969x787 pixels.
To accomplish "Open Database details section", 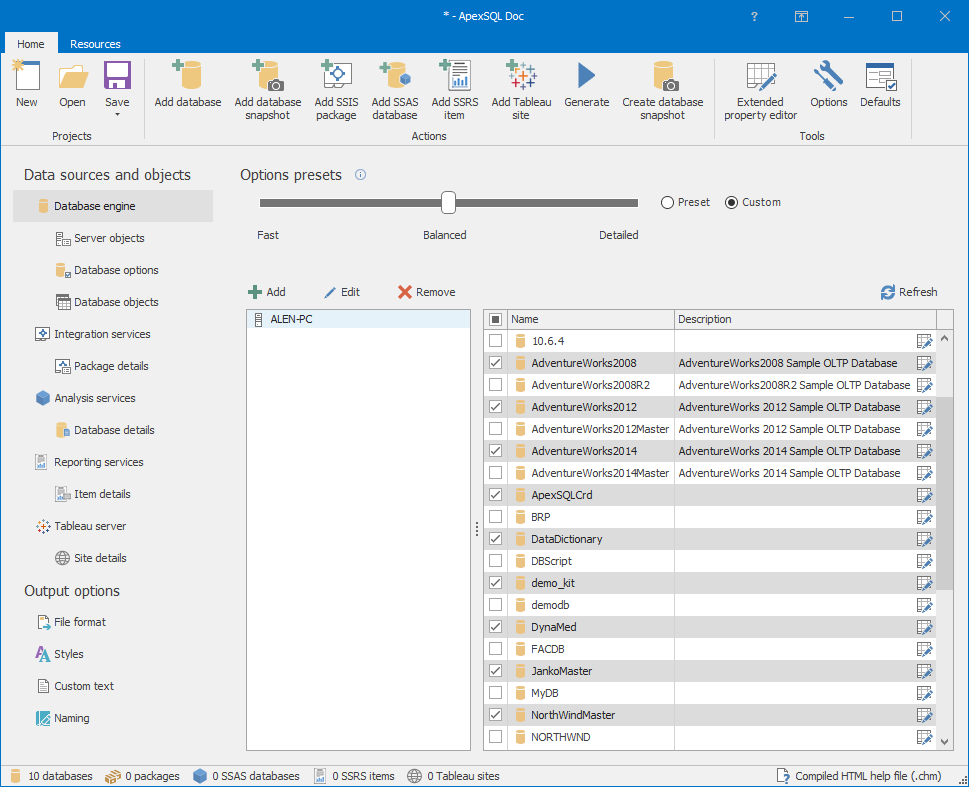I will [x=105, y=430].
